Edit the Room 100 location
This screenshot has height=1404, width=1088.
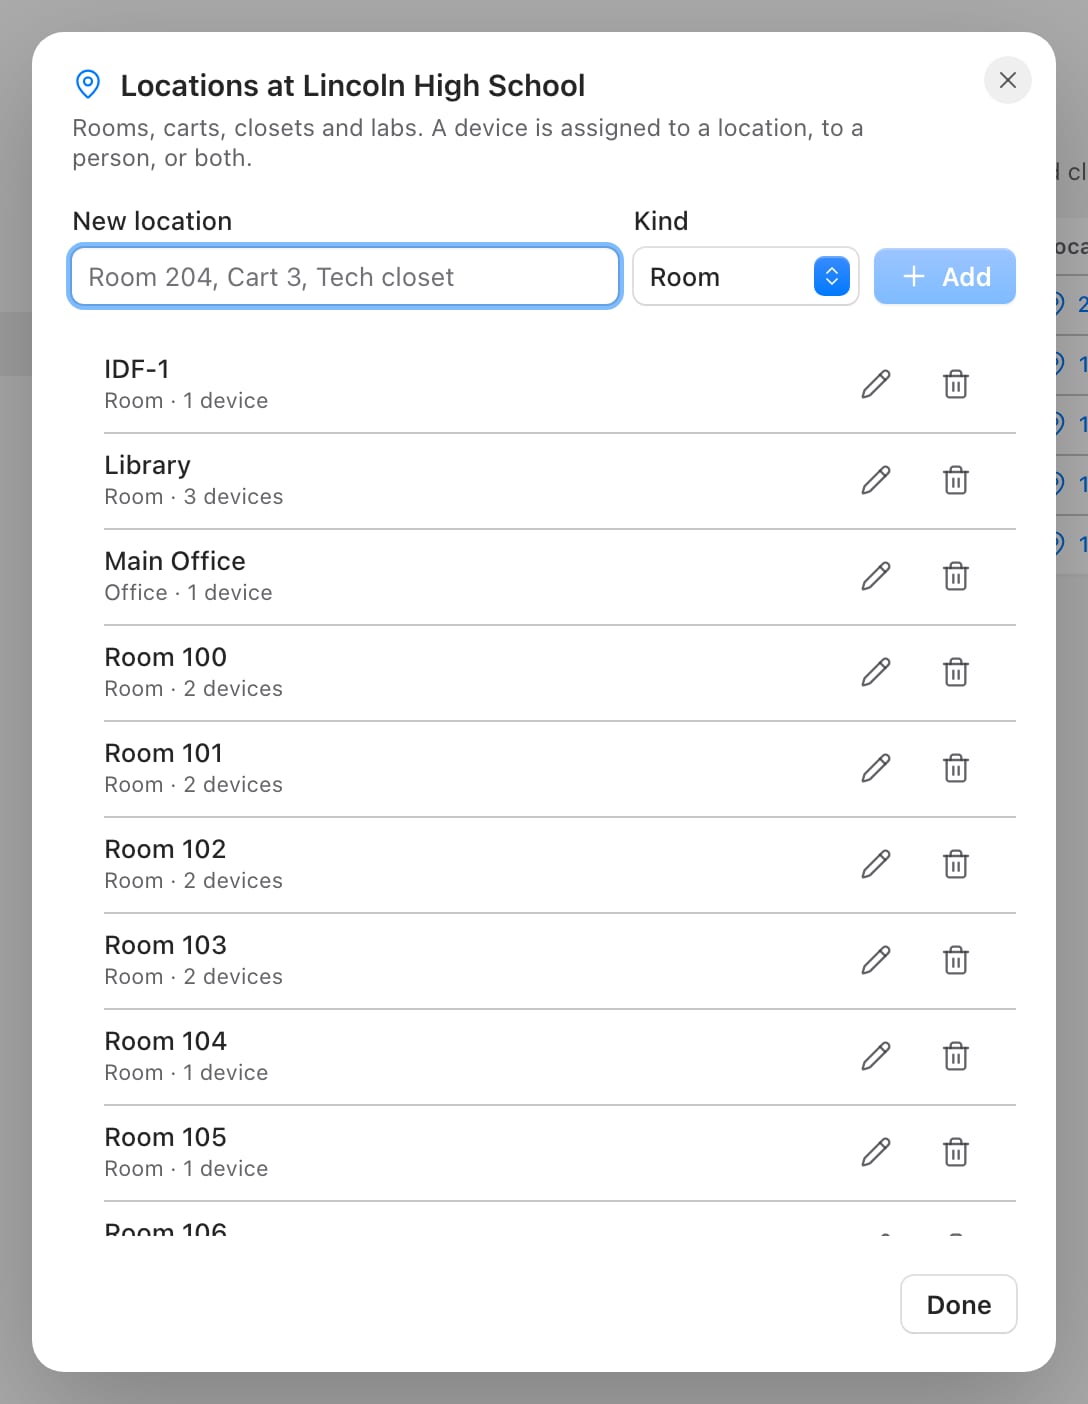pyautogui.click(x=876, y=672)
